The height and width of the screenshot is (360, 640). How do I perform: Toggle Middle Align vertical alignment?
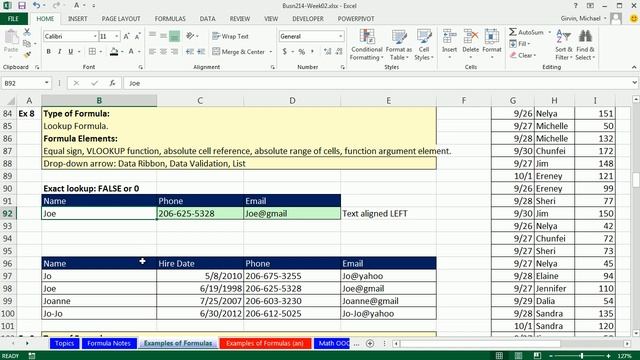[x=163, y=36]
